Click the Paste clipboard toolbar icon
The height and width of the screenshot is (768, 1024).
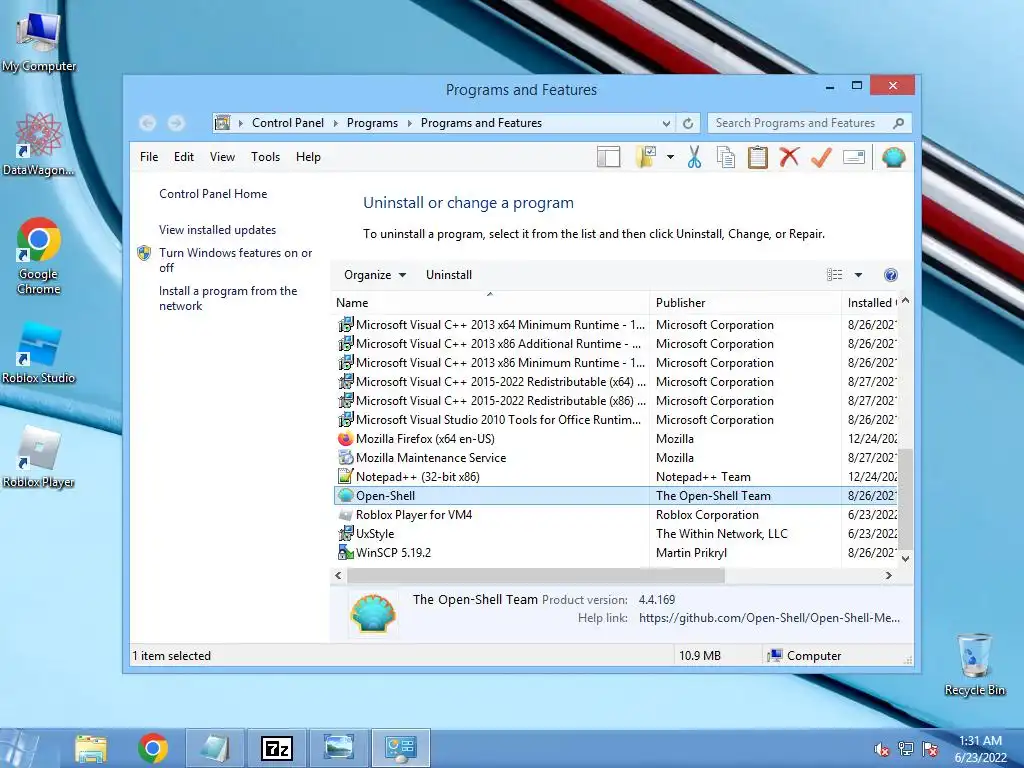(x=758, y=157)
